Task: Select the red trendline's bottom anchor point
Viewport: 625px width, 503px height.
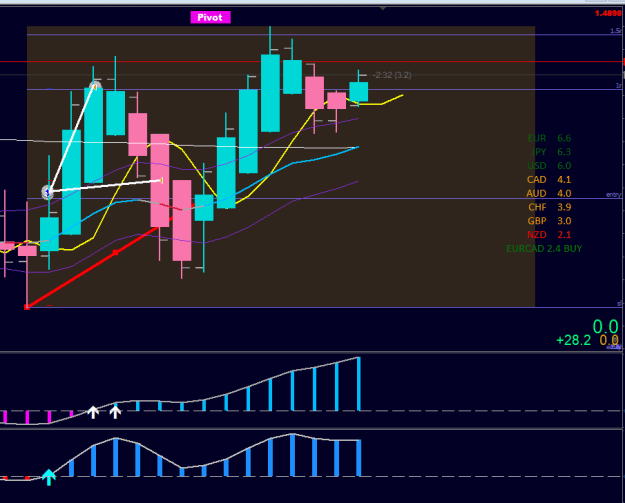Action: [27, 307]
